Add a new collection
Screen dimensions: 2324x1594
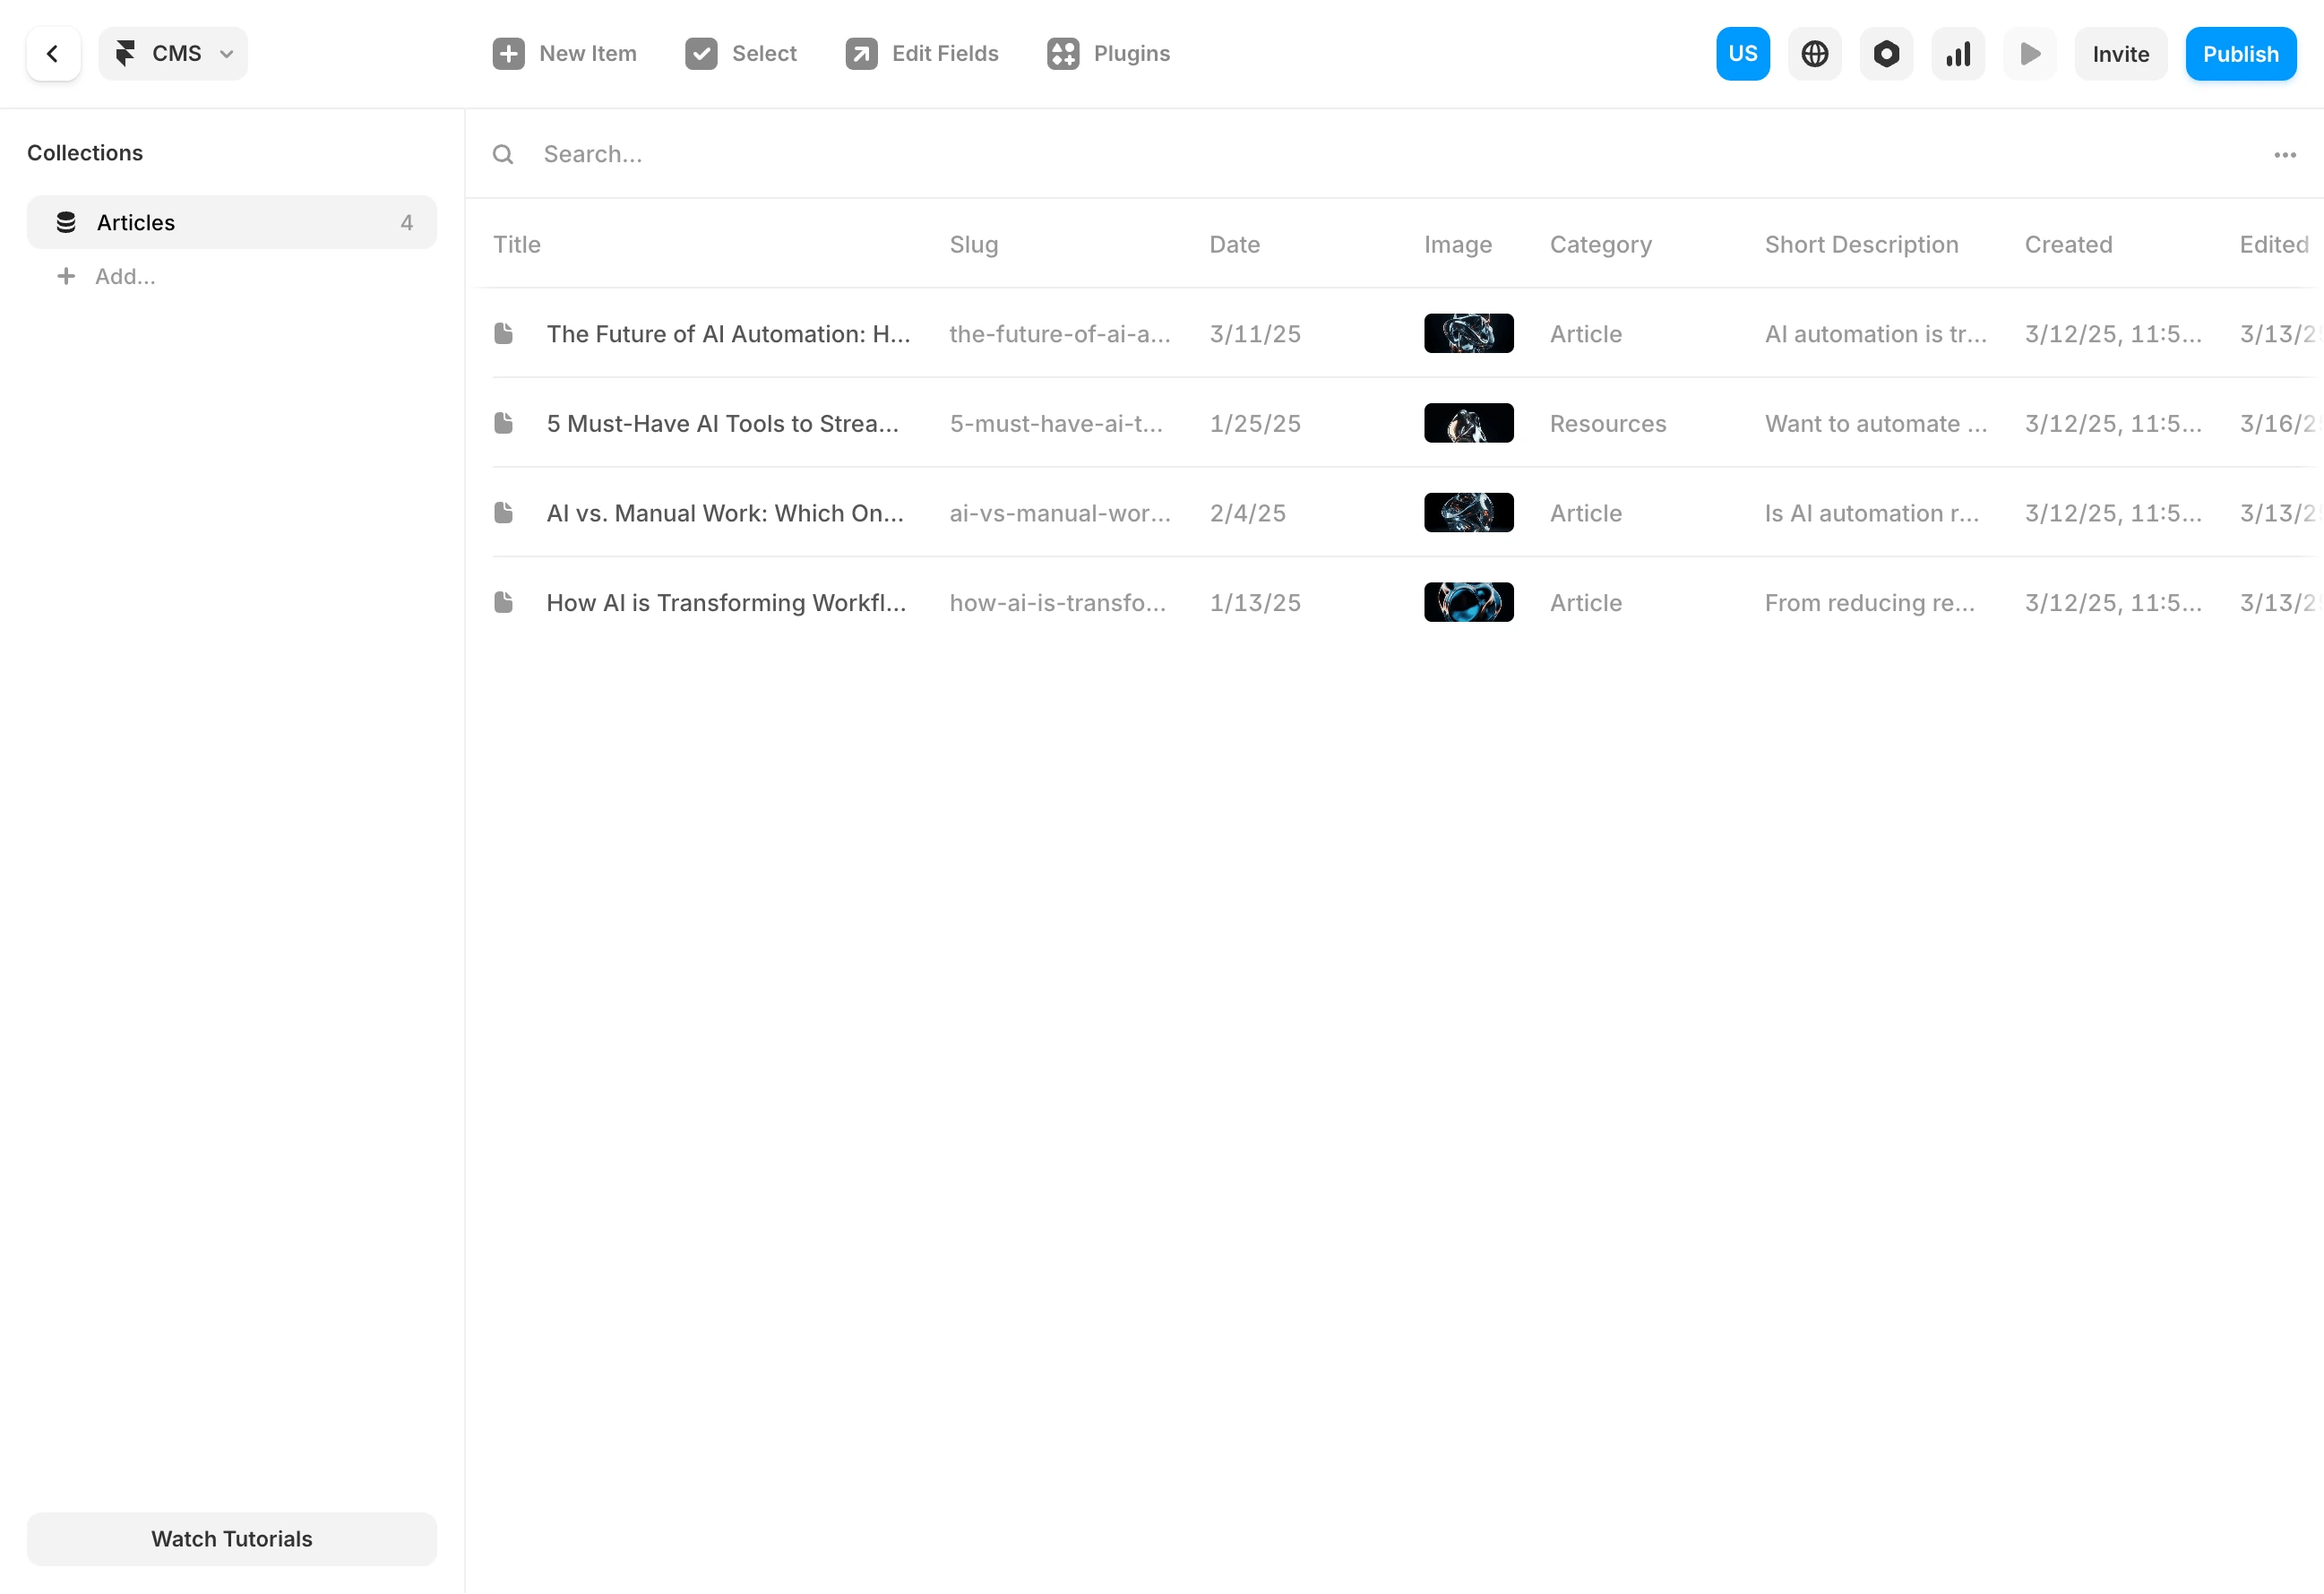(125, 276)
